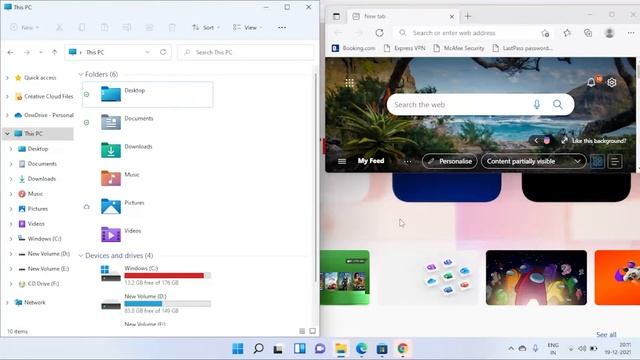
Task: Open the address bar history dropdown in File Explorer
Action: (148, 52)
